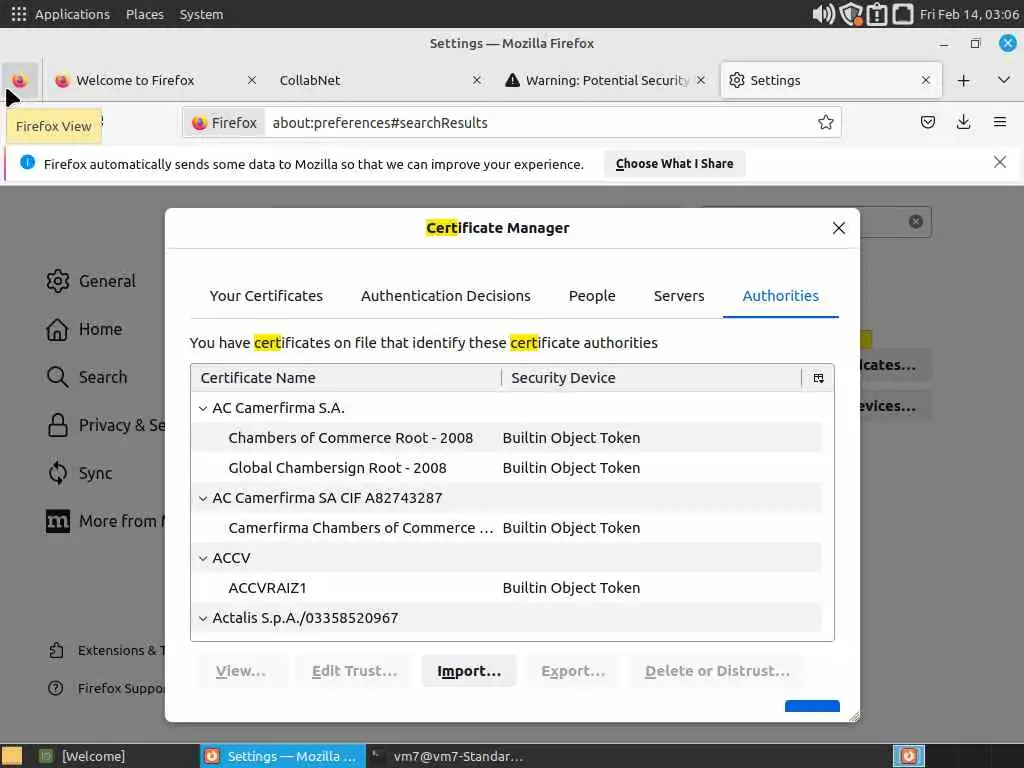Sort by Security Device column header
This screenshot has height=768, width=1024.
coord(652,378)
